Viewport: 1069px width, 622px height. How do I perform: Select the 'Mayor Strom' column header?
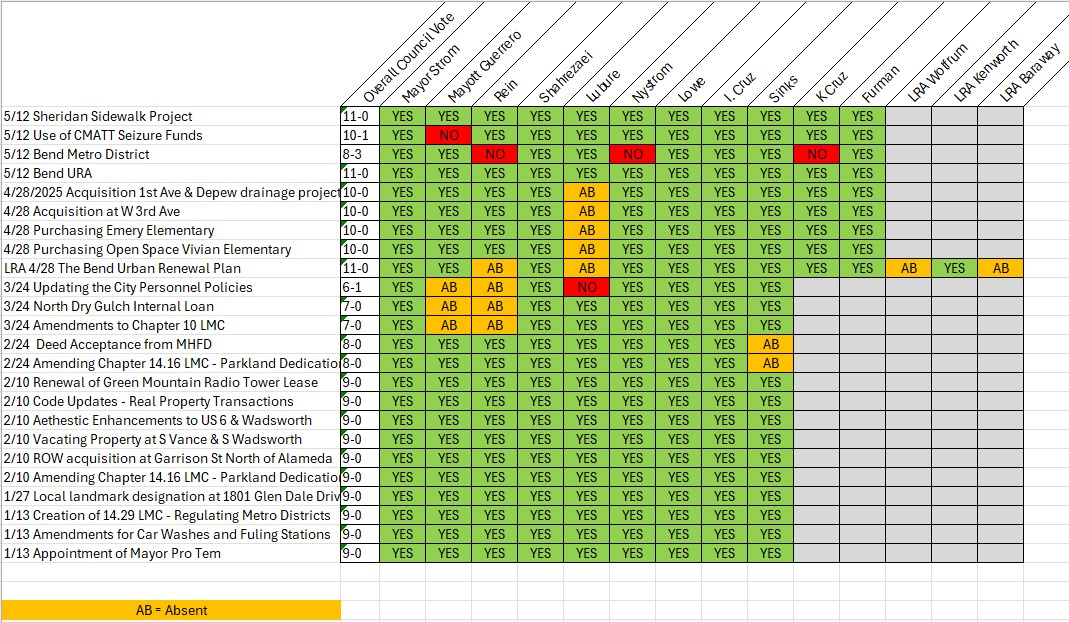[430, 74]
